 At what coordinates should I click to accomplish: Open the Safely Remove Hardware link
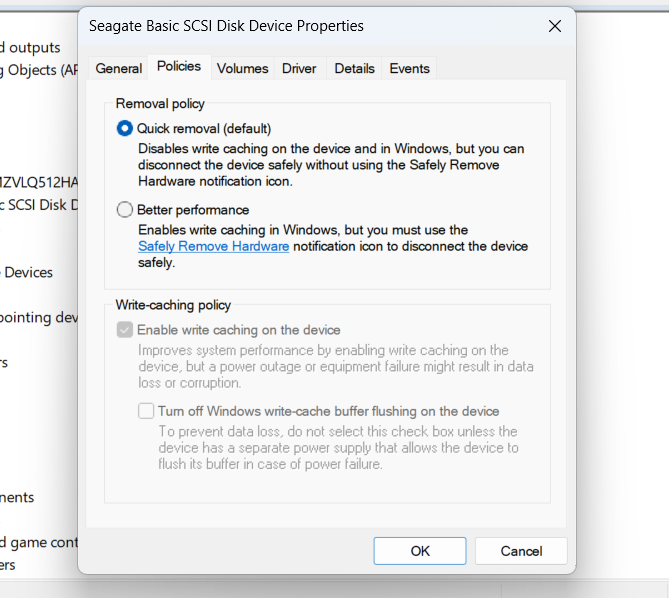pyautogui.click(x=213, y=246)
